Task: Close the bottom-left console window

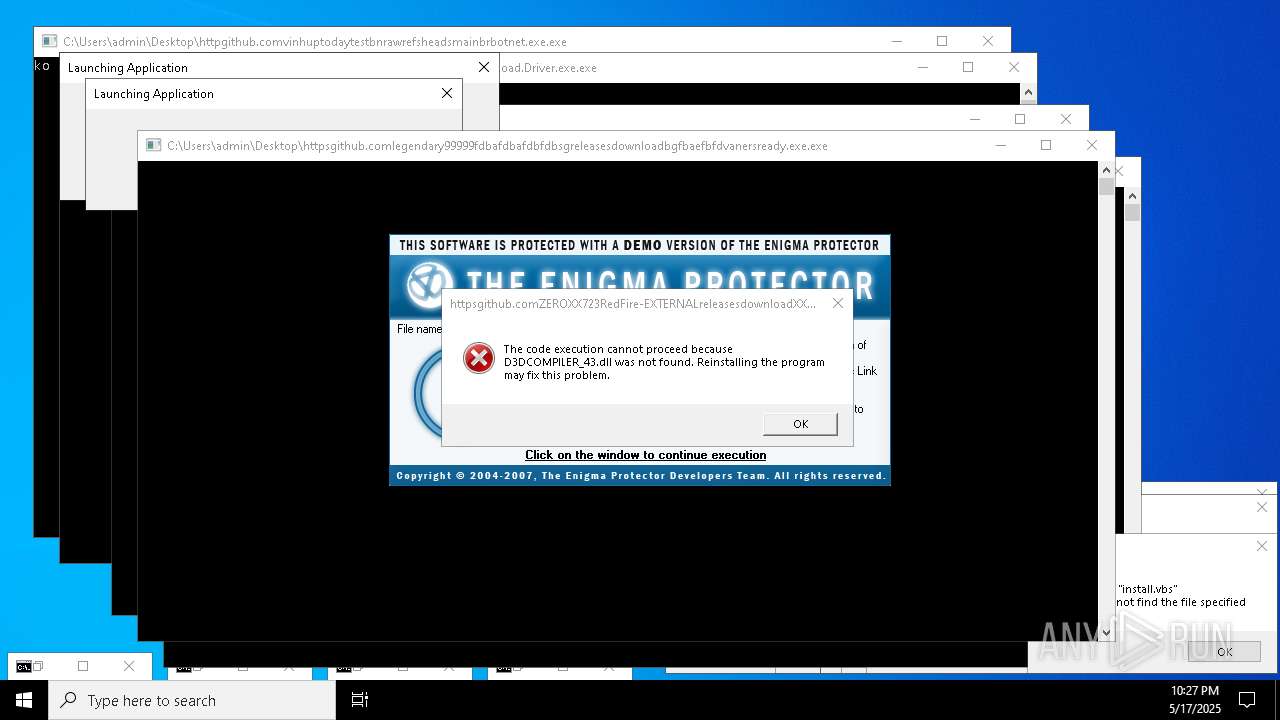Action: click(129, 666)
